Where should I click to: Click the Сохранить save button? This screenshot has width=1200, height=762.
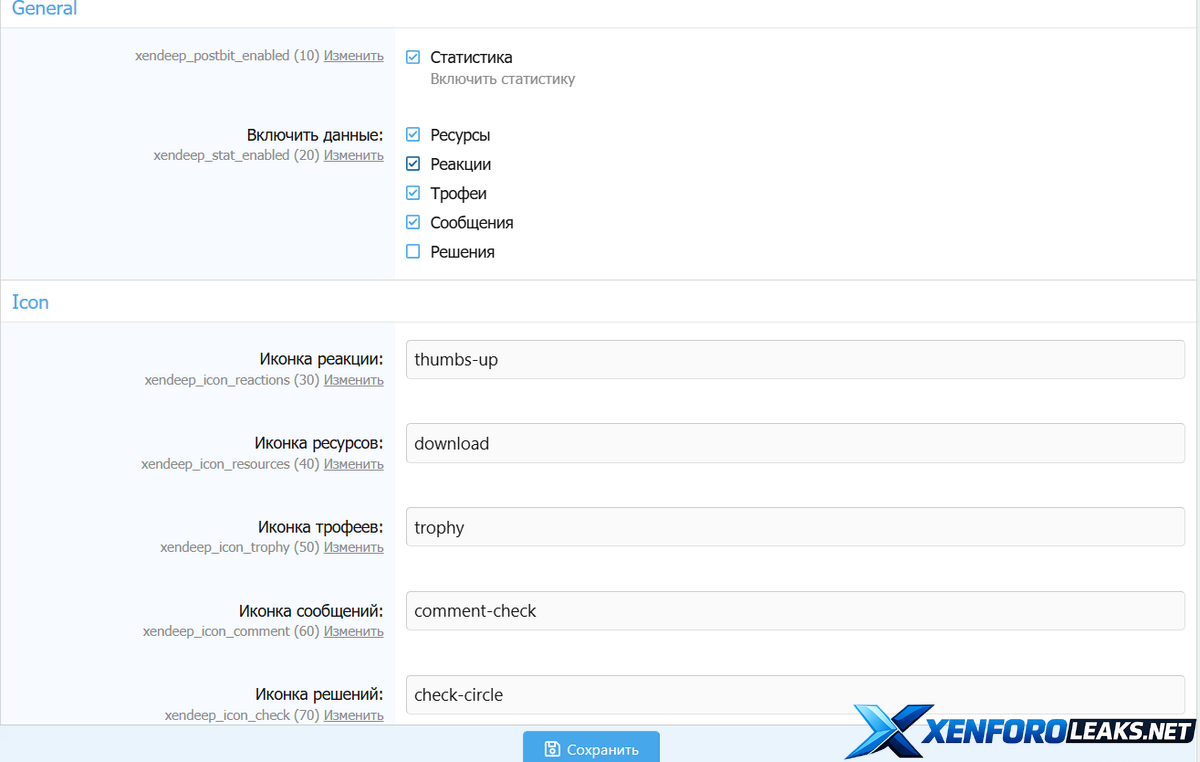591,748
